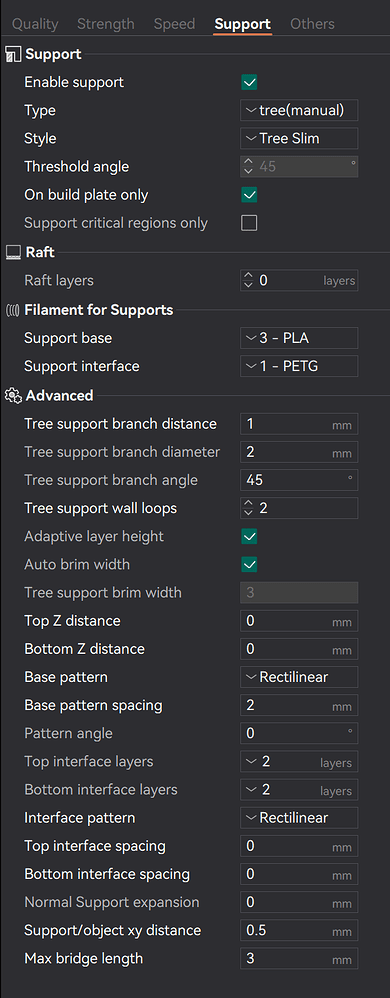Click the Bottom Z distance field

(x=299, y=649)
